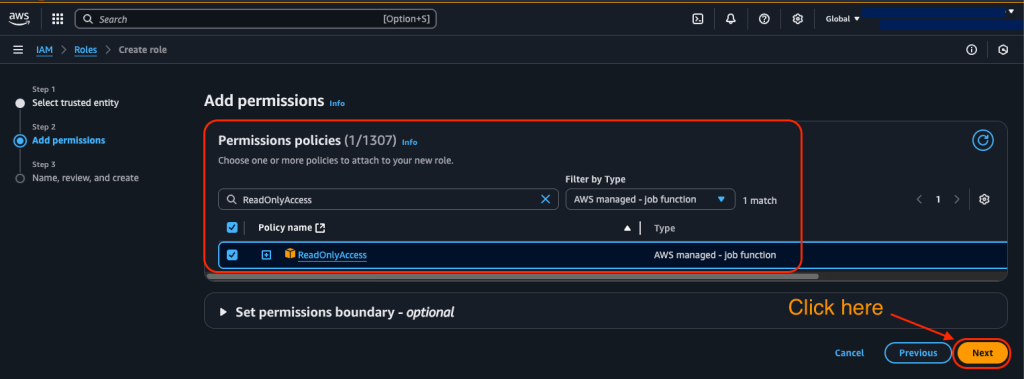Click the Policy name column header

pos(285,227)
